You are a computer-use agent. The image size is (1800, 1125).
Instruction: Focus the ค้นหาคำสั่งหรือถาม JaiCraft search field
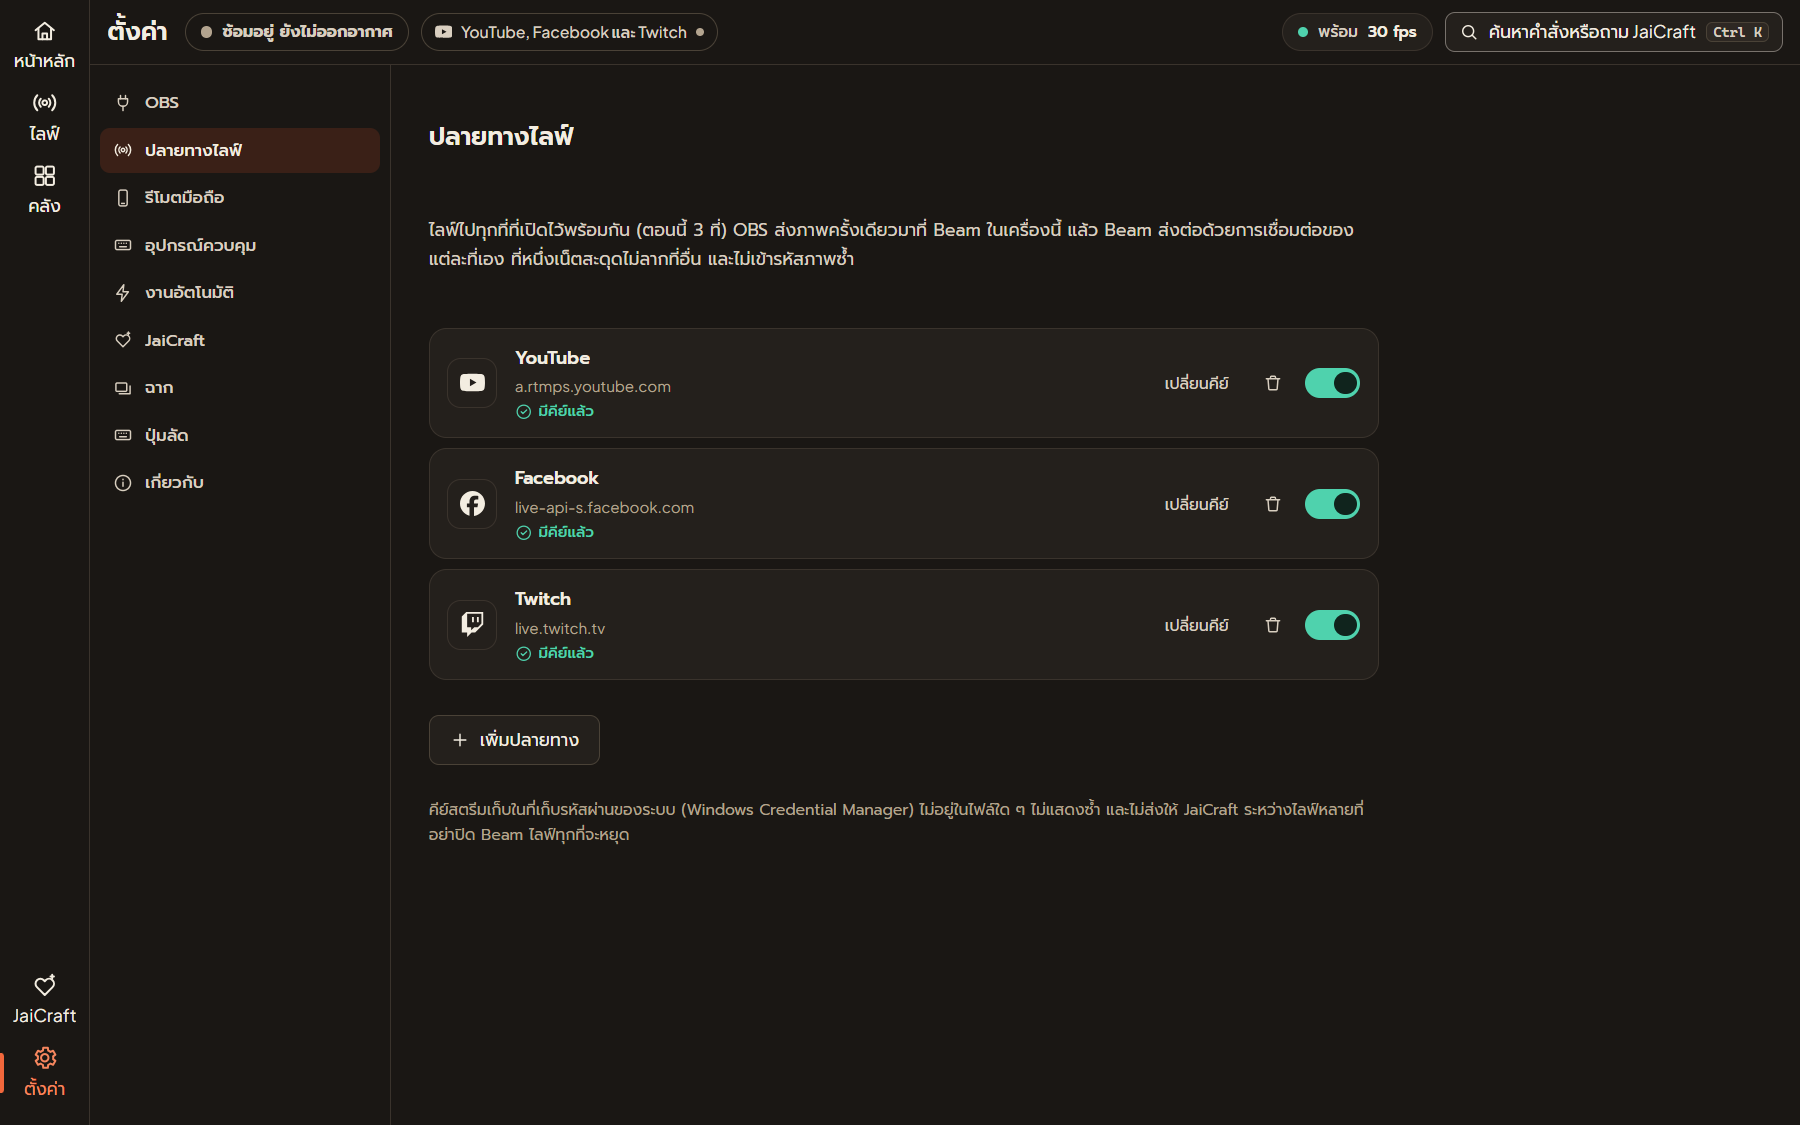click(1613, 32)
